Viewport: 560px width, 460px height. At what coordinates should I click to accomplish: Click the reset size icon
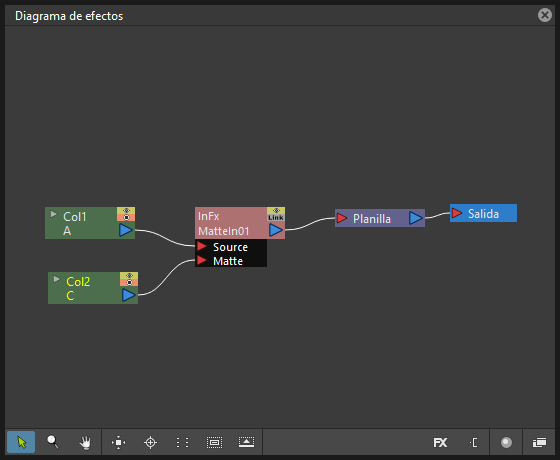tap(214, 442)
